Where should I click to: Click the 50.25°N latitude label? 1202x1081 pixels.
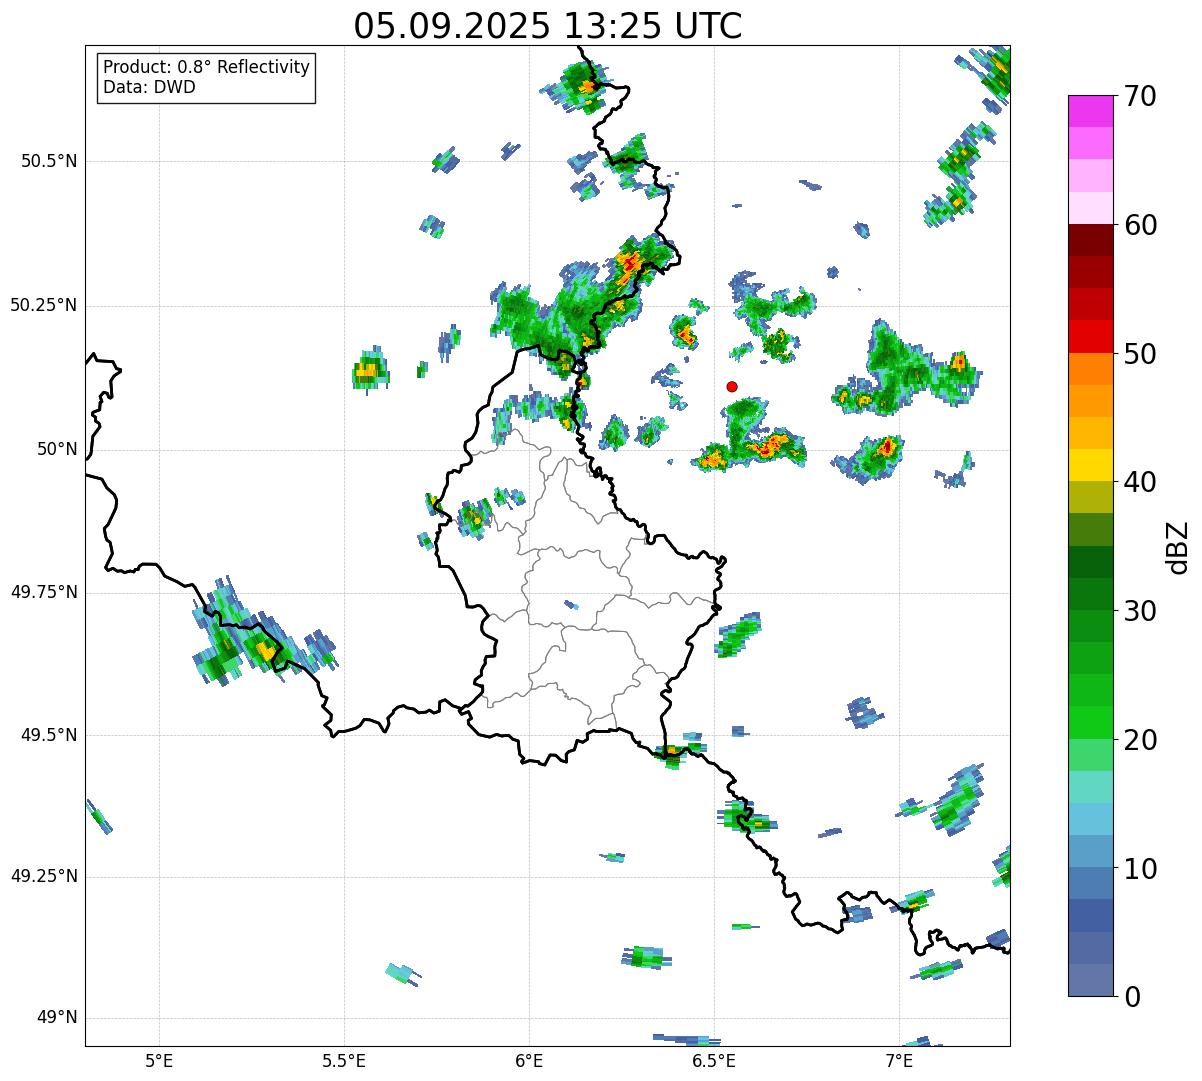pyautogui.click(x=44, y=305)
